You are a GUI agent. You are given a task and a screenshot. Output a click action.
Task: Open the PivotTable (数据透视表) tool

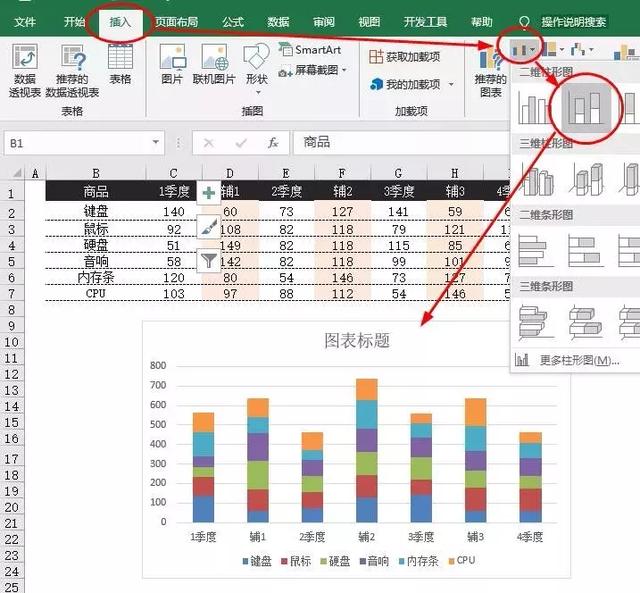pyautogui.click(x=25, y=71)
